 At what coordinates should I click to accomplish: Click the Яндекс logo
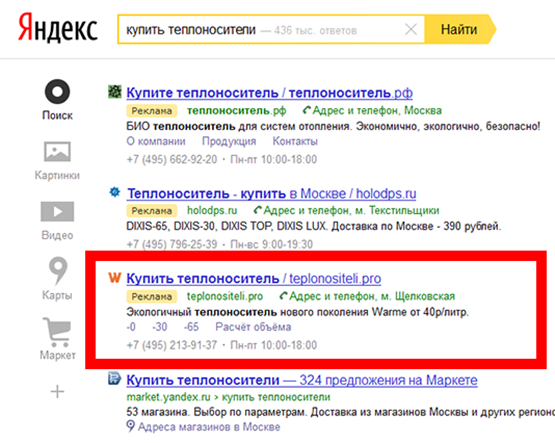click(58, 27)
